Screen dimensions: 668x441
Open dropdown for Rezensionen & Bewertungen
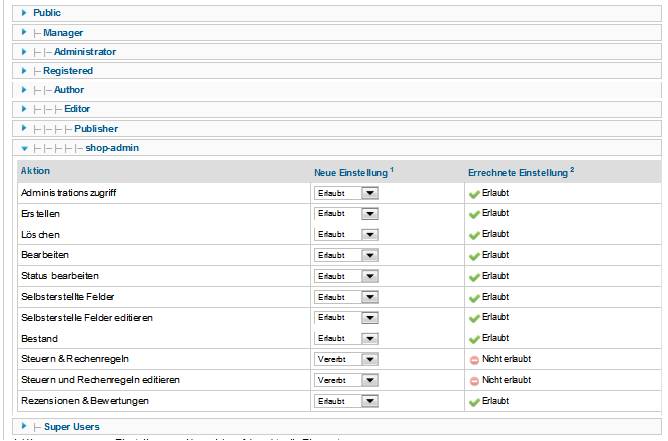[346, 401]
